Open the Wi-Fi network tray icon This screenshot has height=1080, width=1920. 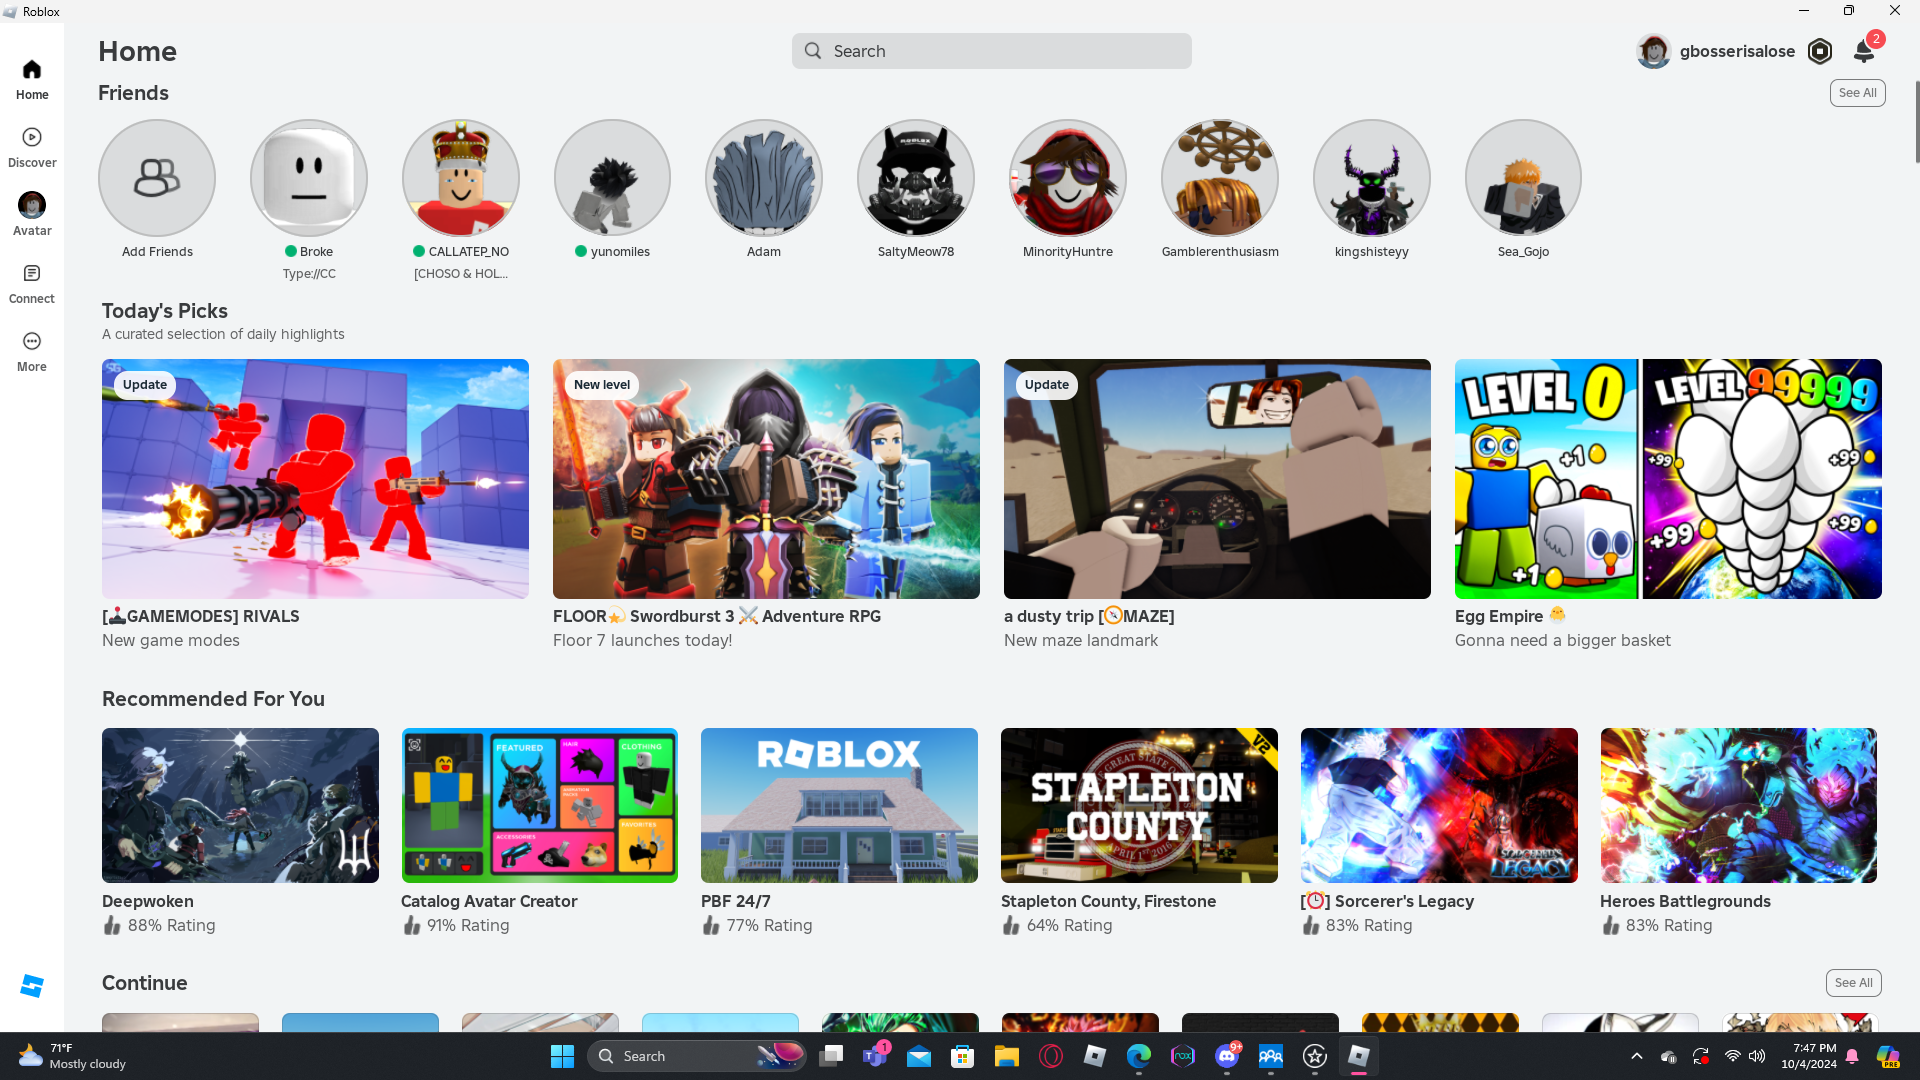(1733, 1056)
